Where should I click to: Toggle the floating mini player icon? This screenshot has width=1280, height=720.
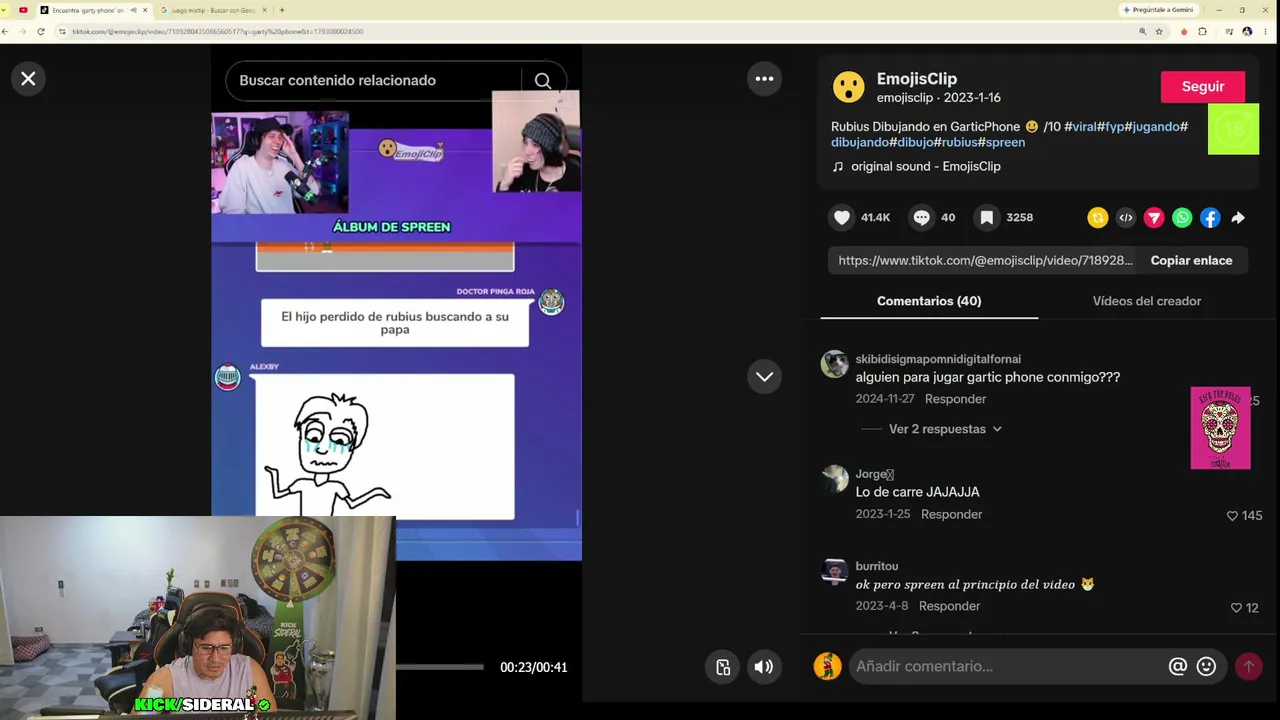pos(723,667)
